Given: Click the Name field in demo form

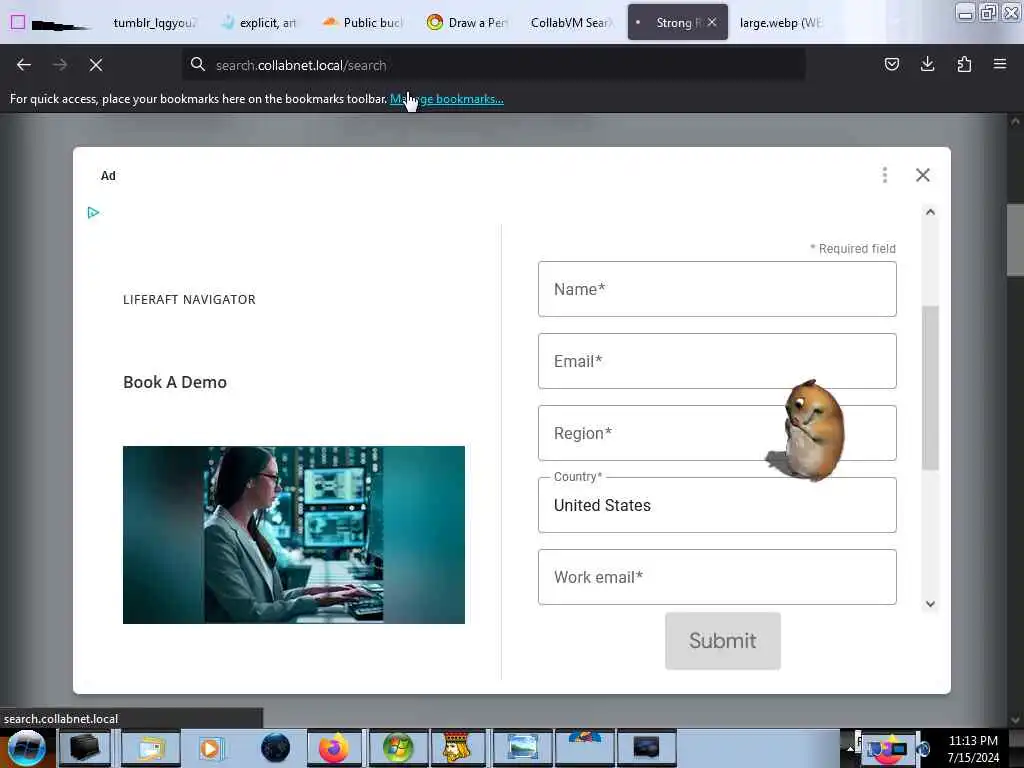Looking at the screenshot, I should click(x=717, y=289).
